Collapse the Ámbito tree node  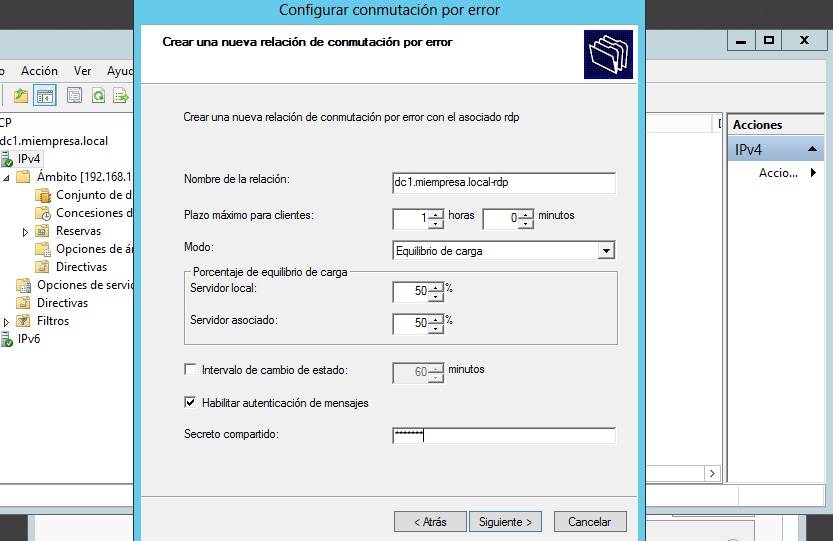click(x=6, y=177)
